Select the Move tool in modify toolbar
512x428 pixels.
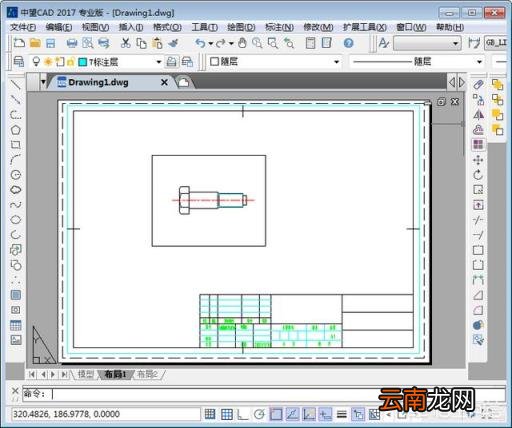[x=478, y=160]
